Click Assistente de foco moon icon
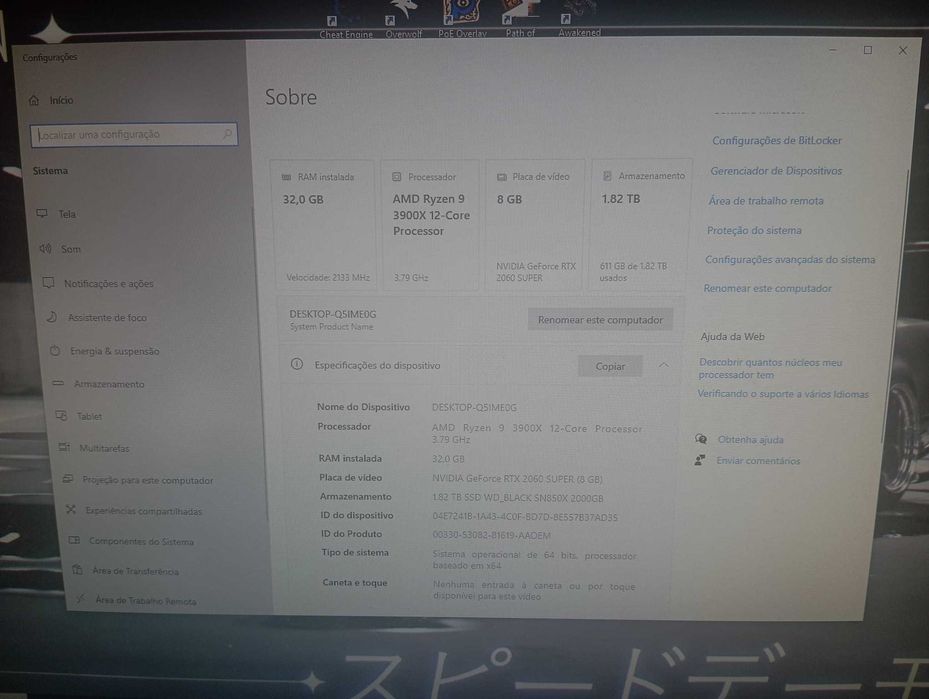The image size is (929, 699). click(52, 317)
